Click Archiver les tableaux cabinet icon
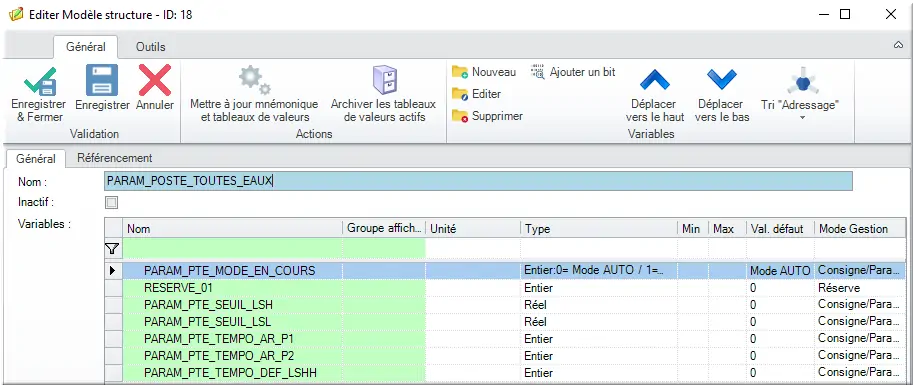Image resolution: width=913 pixels, height=385 pixels. (x=384, y=80)
